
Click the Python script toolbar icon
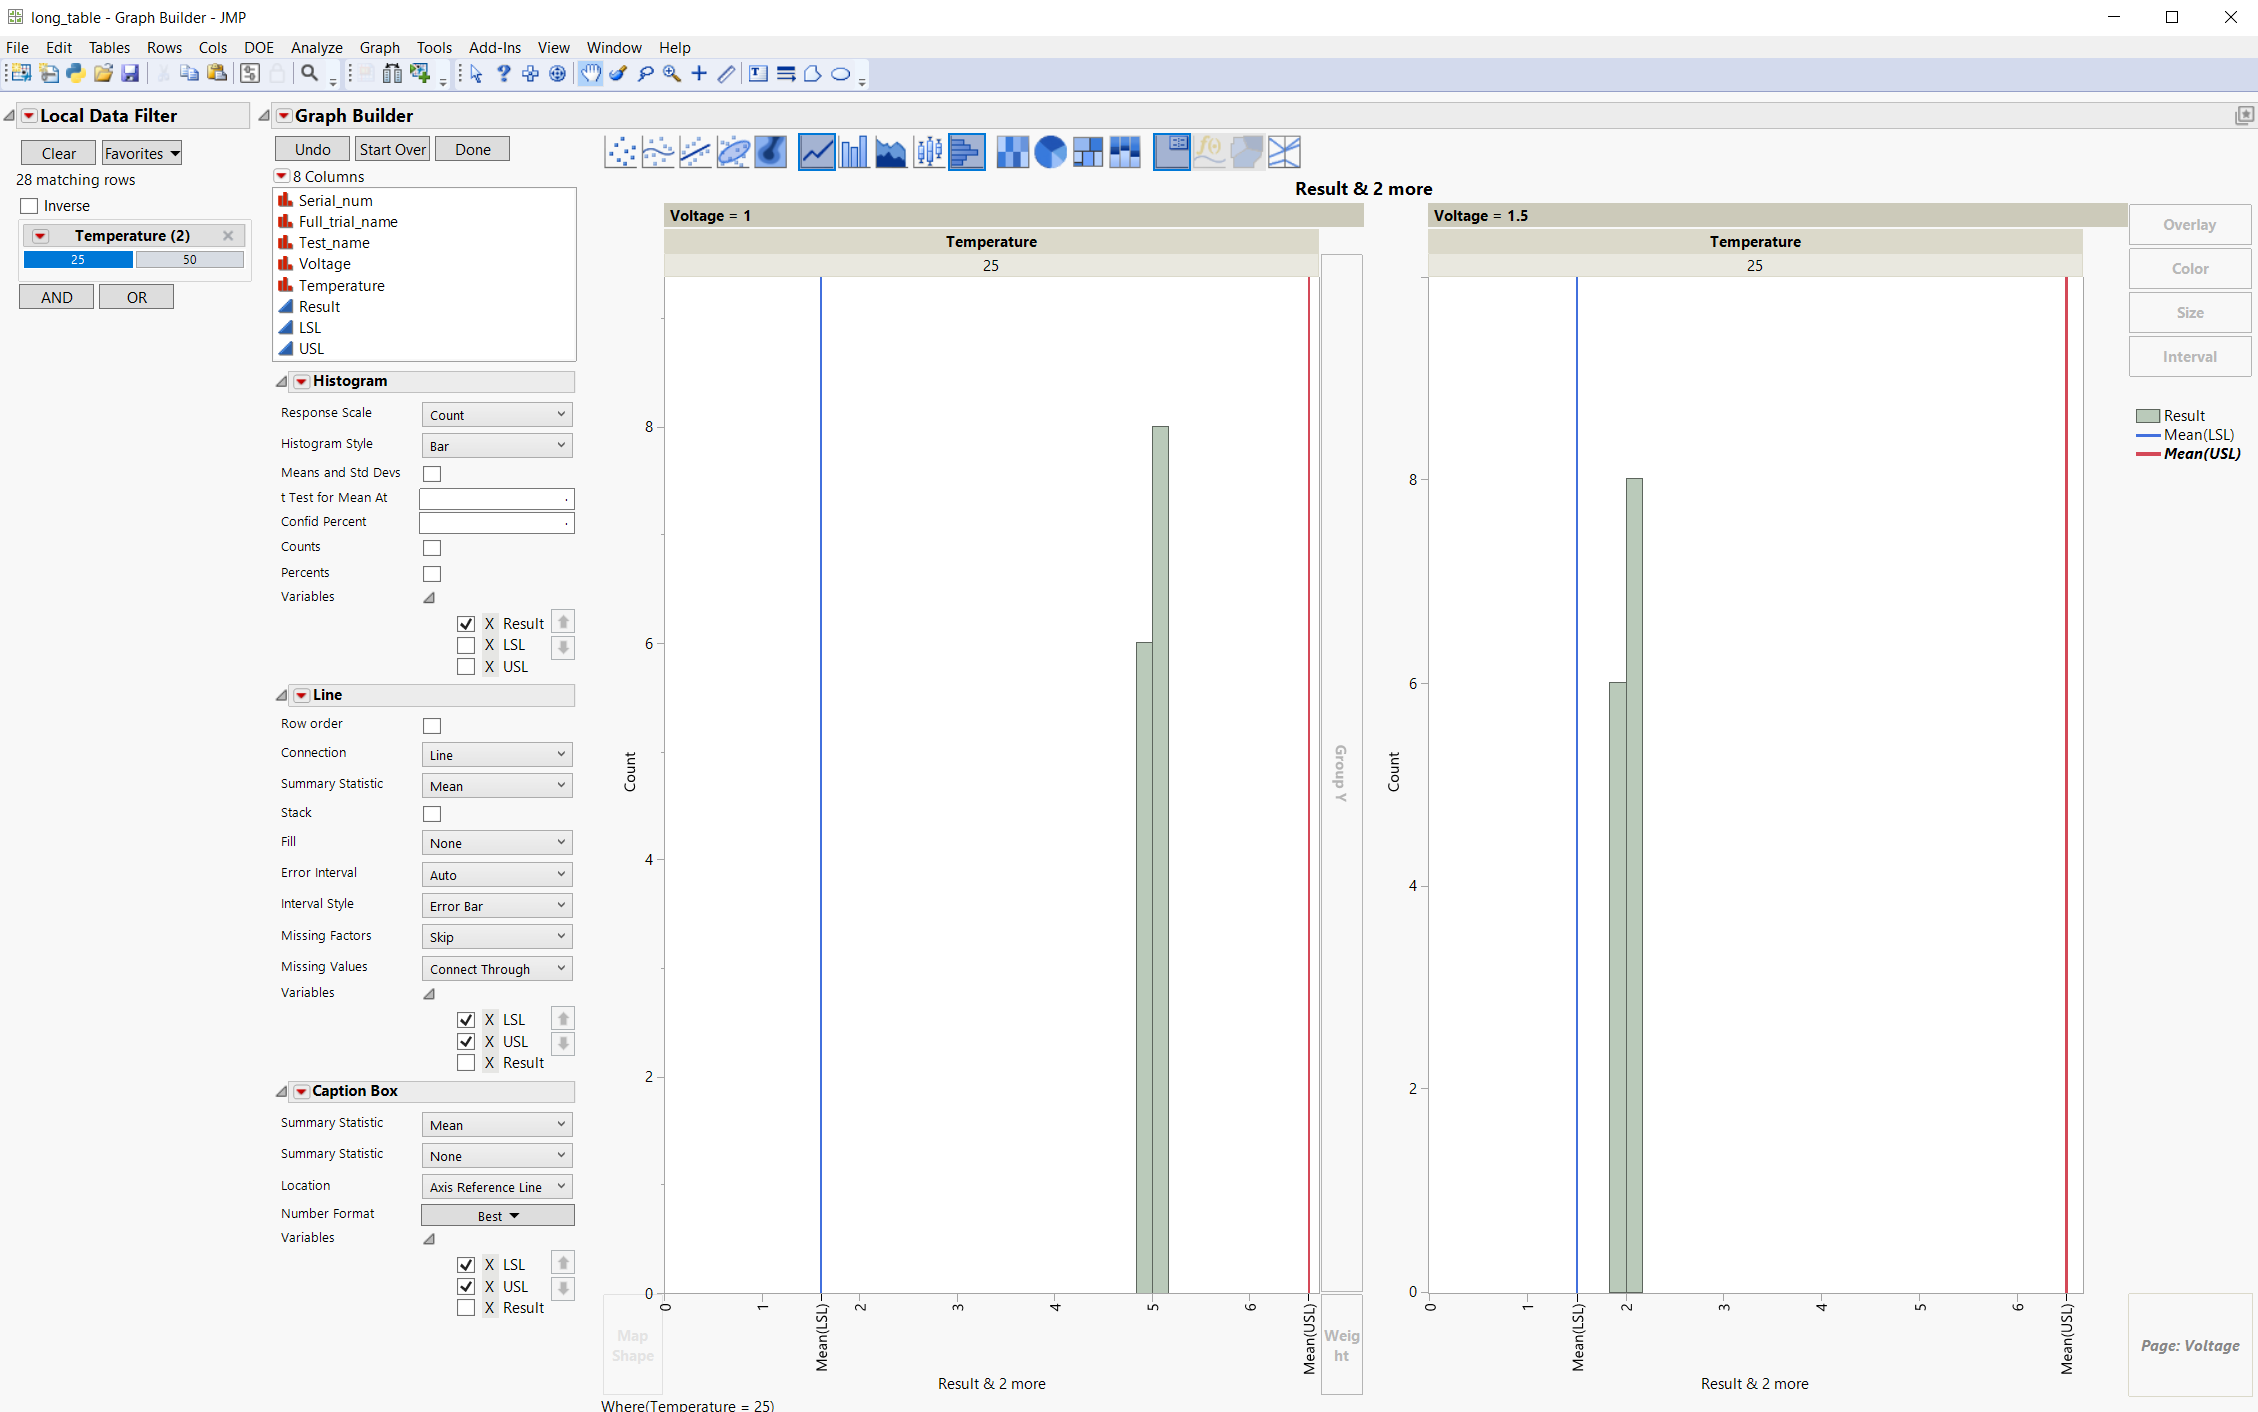pyautogui.click(x=76, y=74)
